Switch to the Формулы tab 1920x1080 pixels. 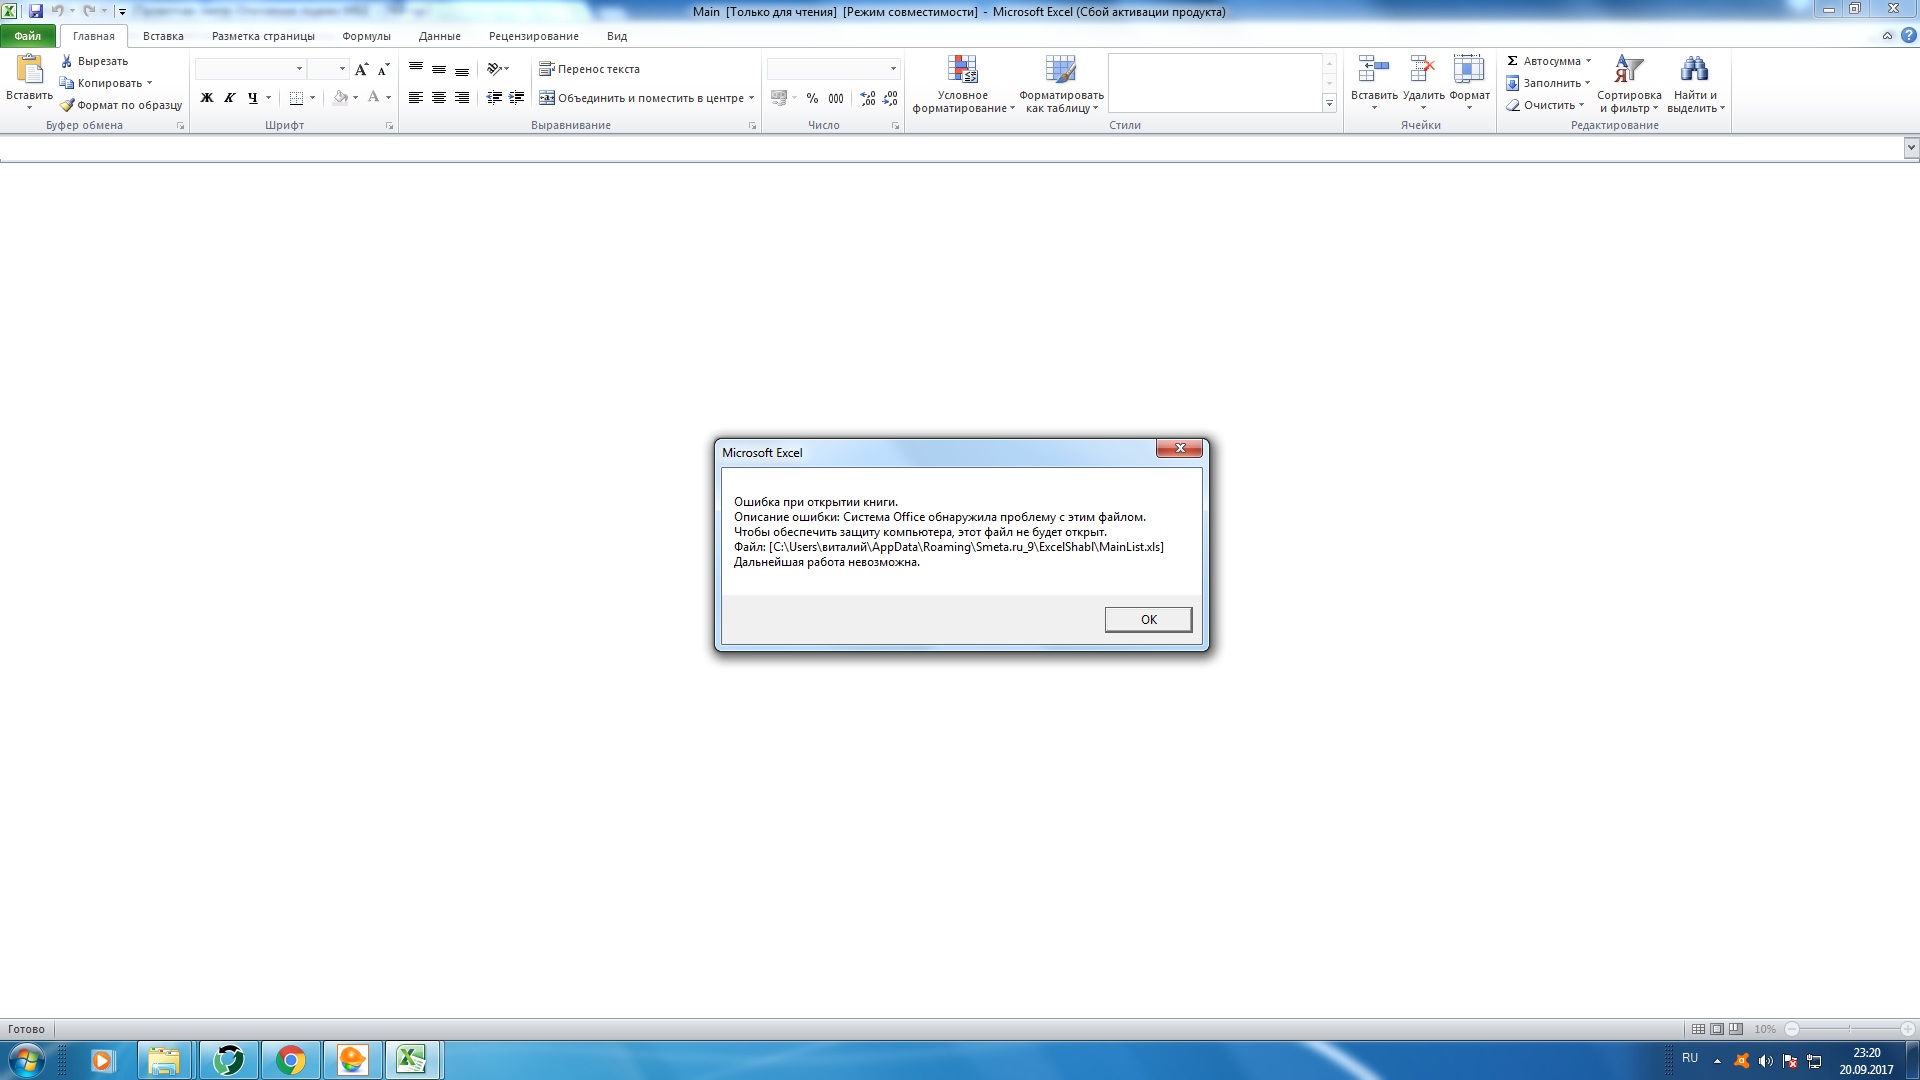pos(366,36)
